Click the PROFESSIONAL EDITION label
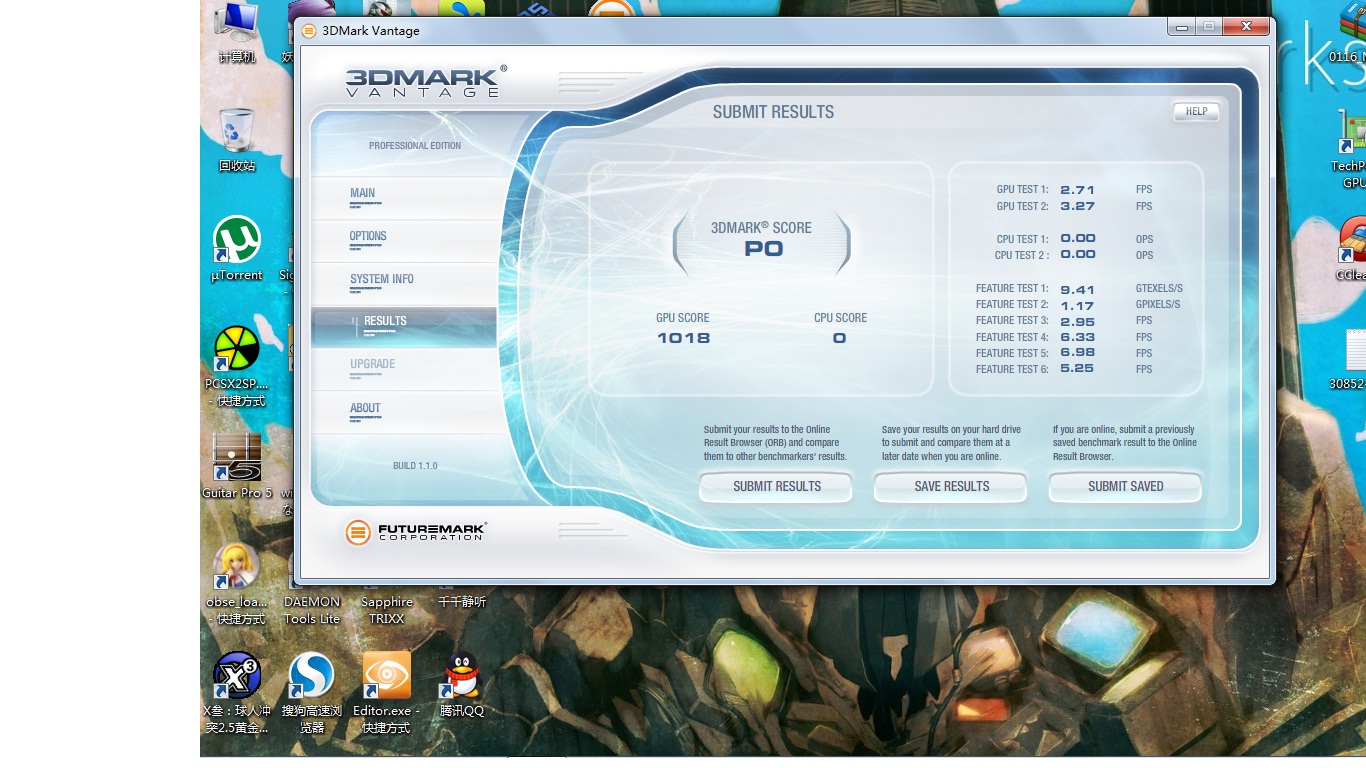 (415, 146)
